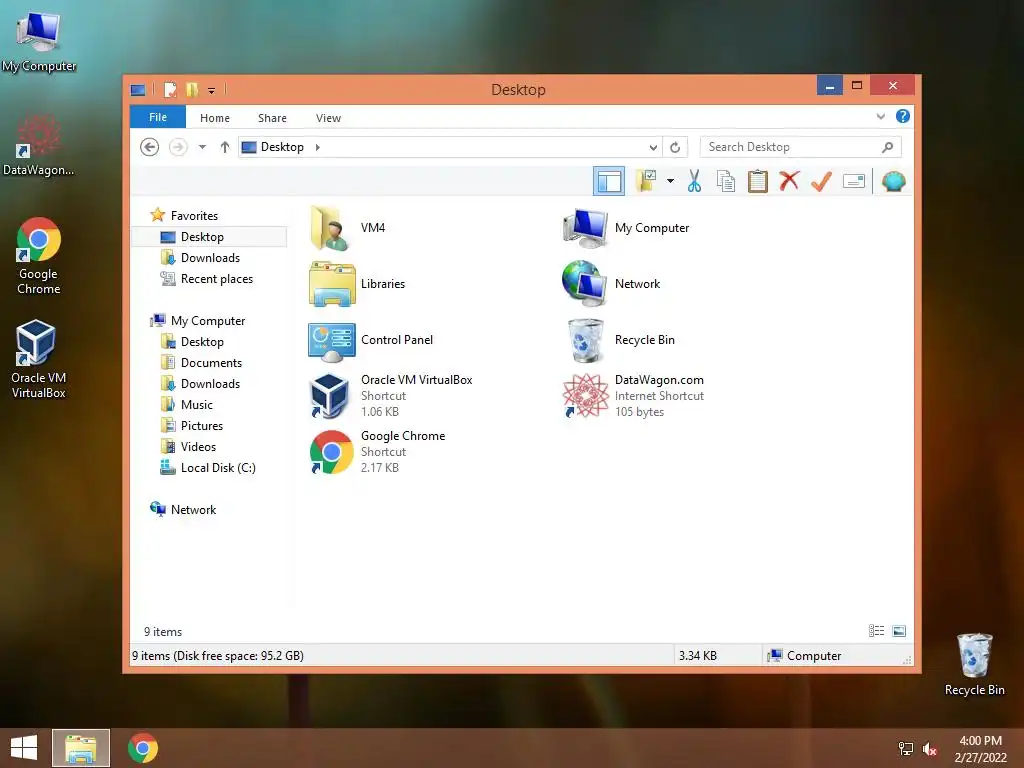Open the Home ribbon tab

pyautogui.click(x=215, y=118)
